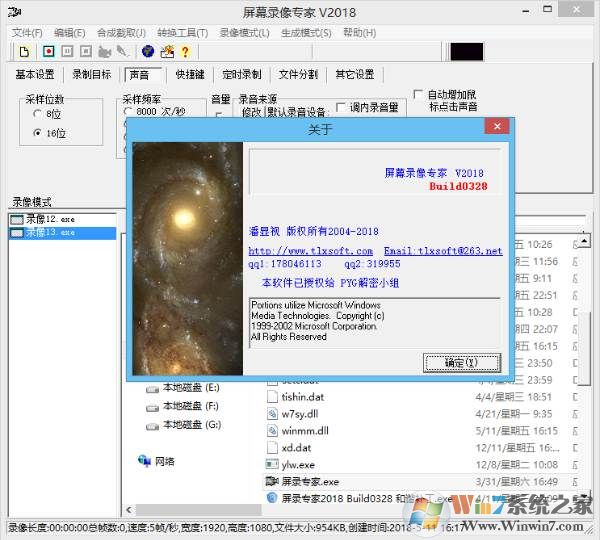The height and width of the screenshot is (540, 600).
Task: Open the 录像模式(L) menu
Action: point(245,33)
